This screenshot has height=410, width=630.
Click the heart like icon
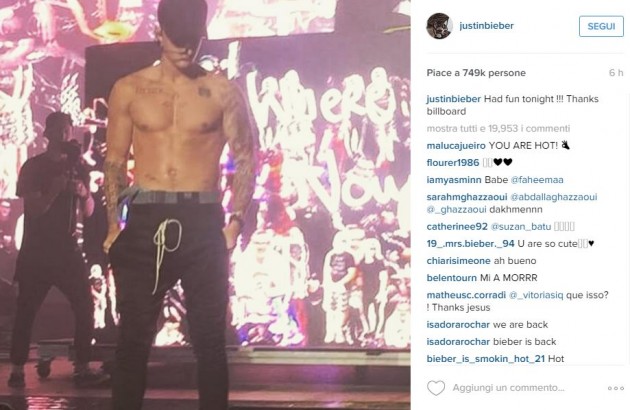436,388
